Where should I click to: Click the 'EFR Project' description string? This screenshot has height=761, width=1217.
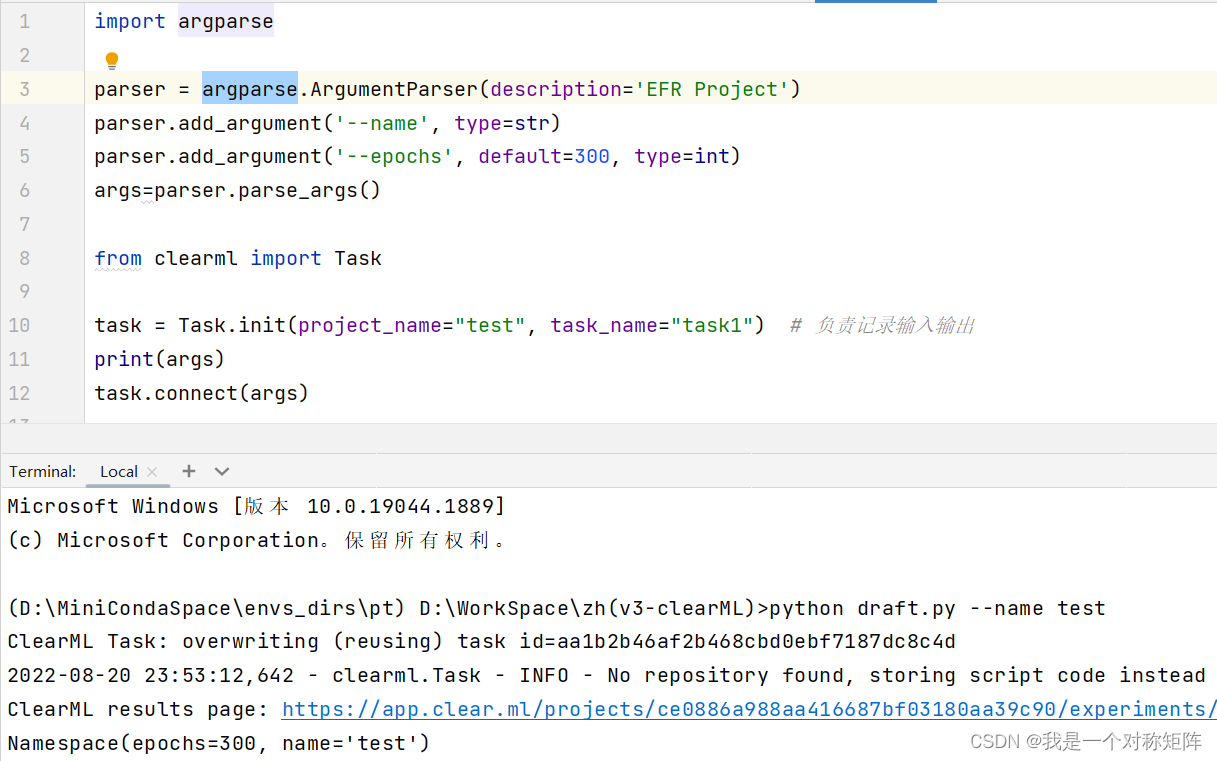coord(712,89)
